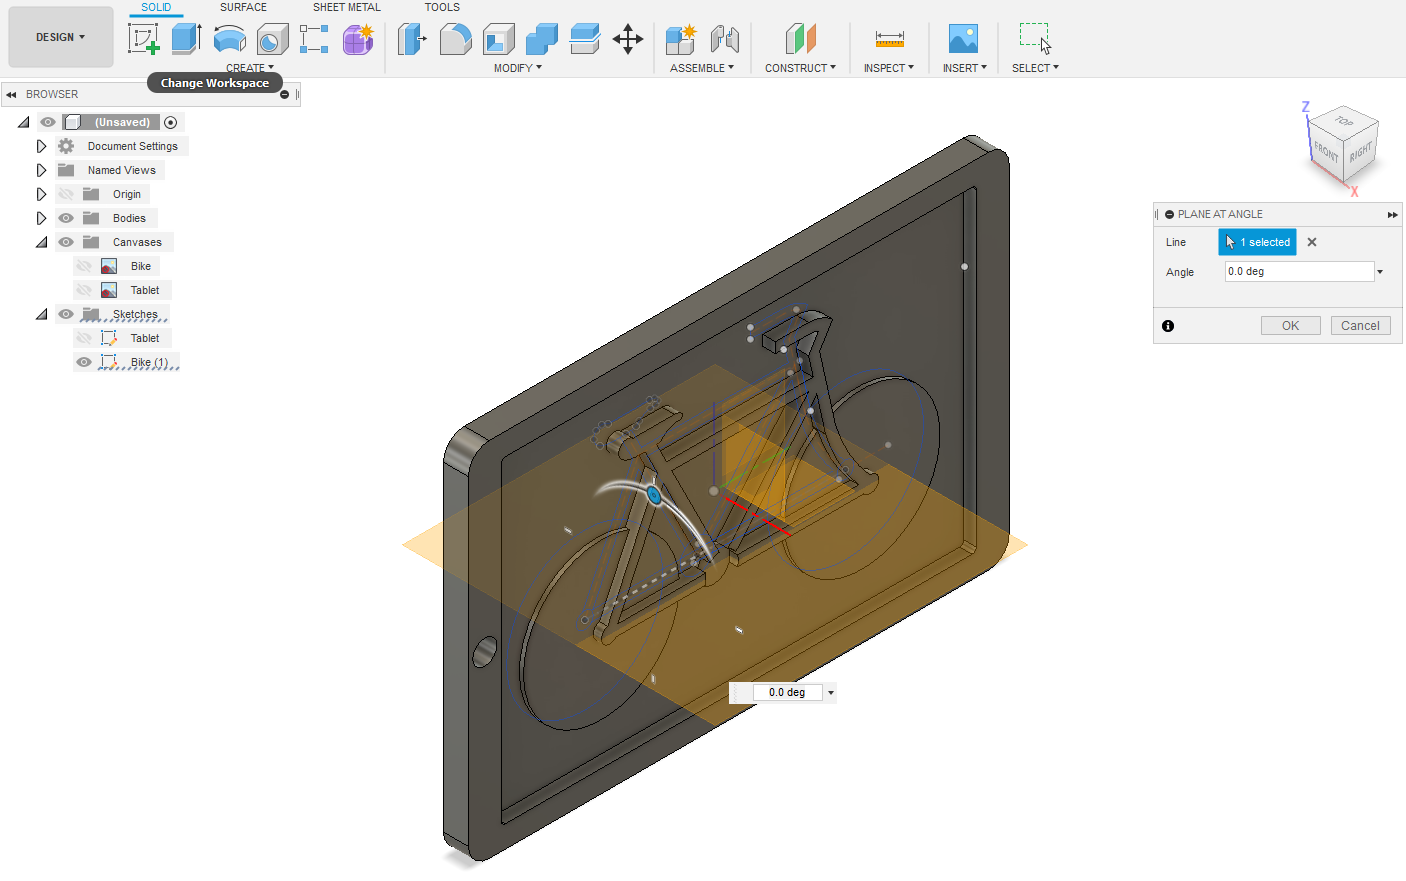Click the info icon in Plane at Angle dialog

coord(1168,326)
